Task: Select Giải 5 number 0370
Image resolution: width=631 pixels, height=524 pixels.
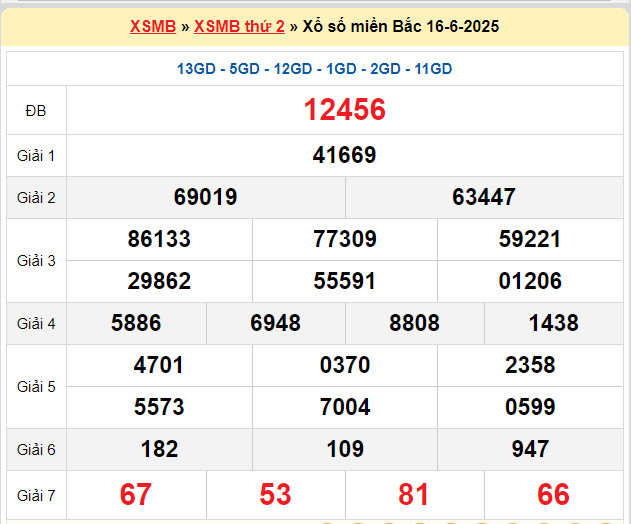Action: coord(345,365)
